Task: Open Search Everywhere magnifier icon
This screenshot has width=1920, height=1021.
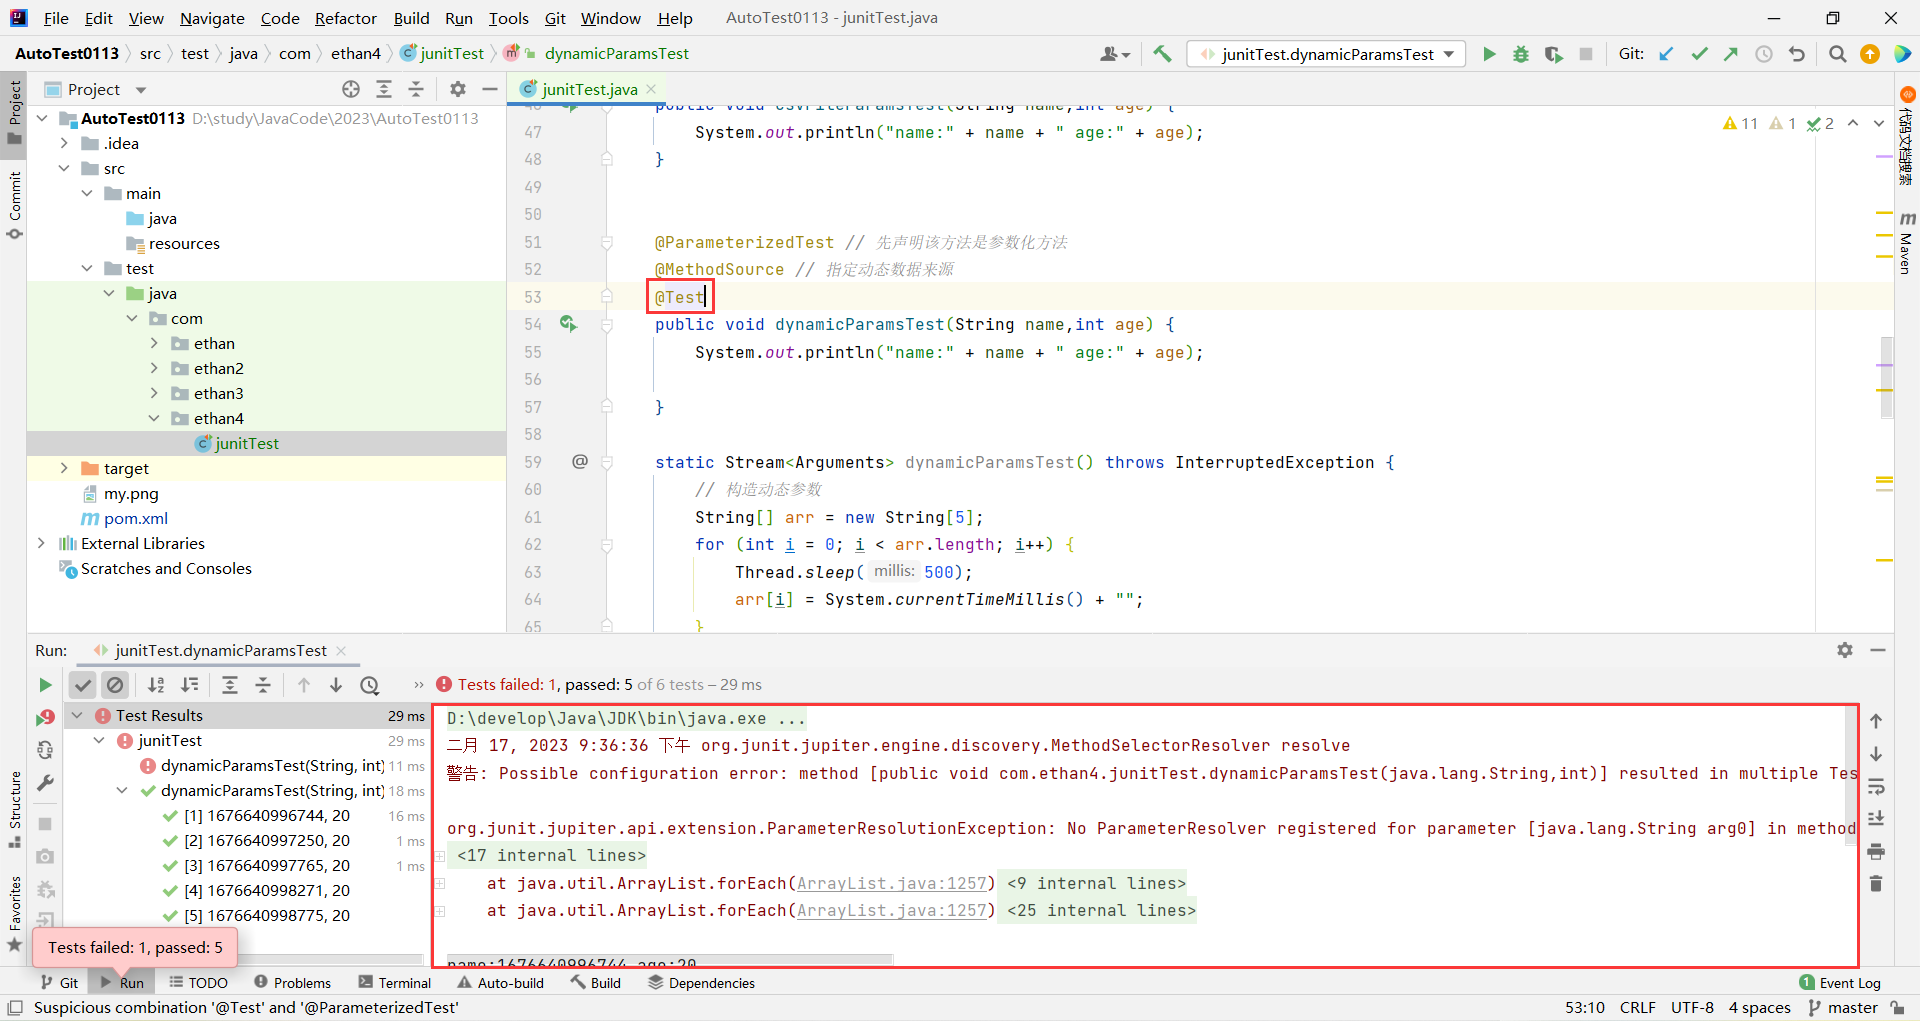Action: click(x=1837, y=54)
